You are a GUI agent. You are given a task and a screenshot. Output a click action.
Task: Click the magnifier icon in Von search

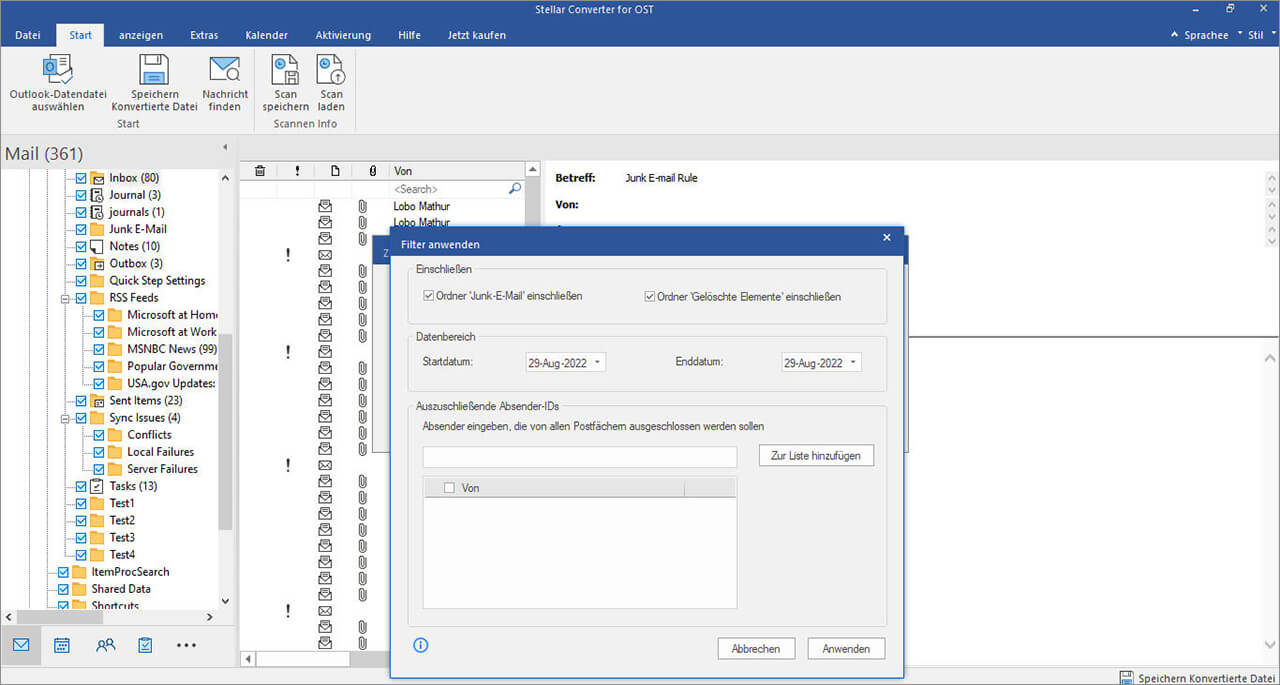[x=515, y=188]
